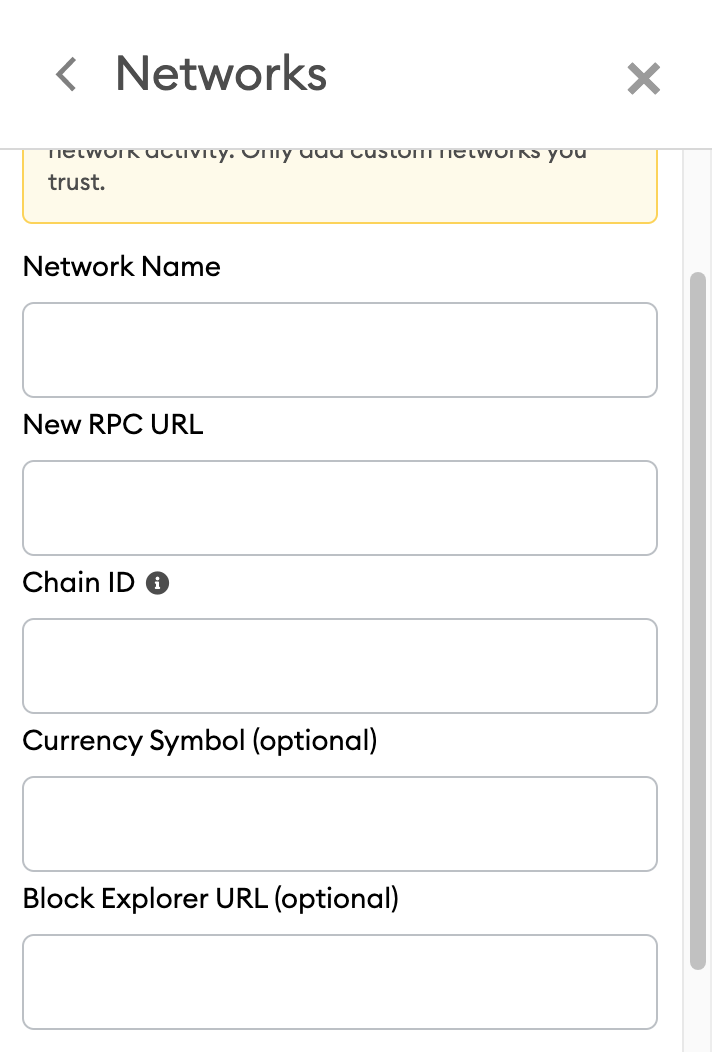Click the 'Network Name' label
Image resolution: width=712 pixels, height=1052 pixels.
click(121, 267)
